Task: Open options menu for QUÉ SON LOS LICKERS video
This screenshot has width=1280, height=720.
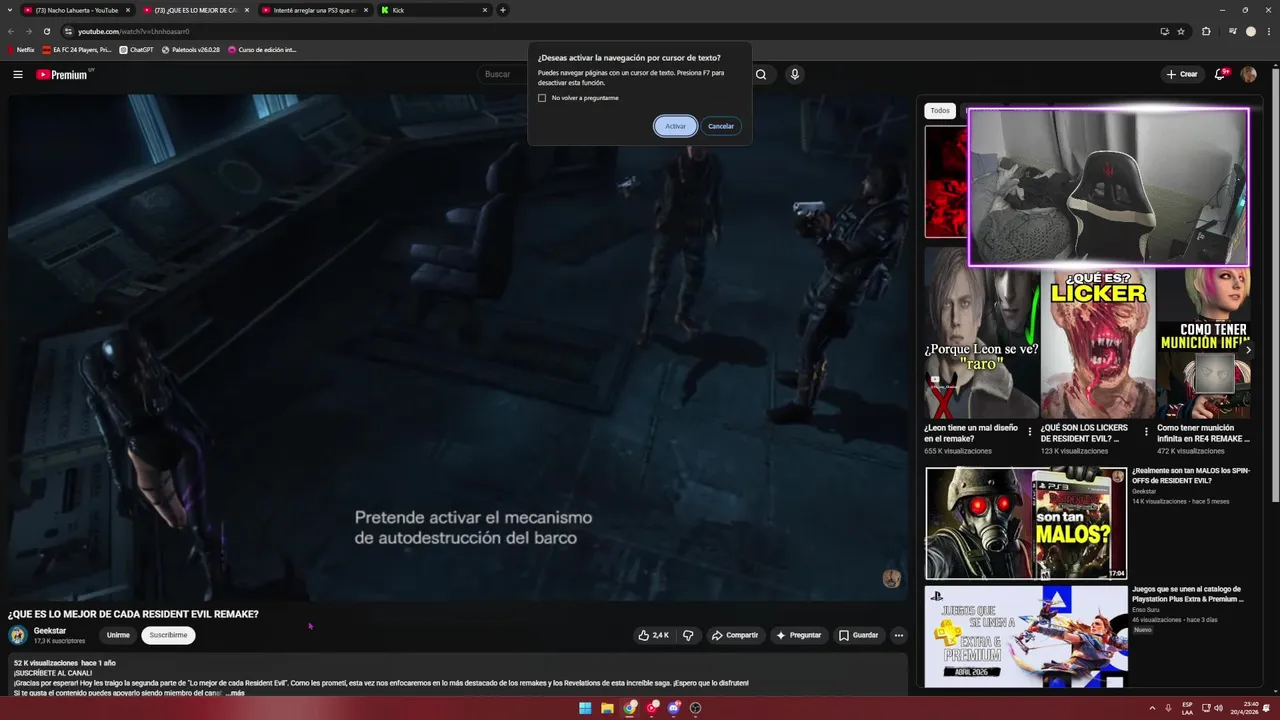Action: (1146, 432)
